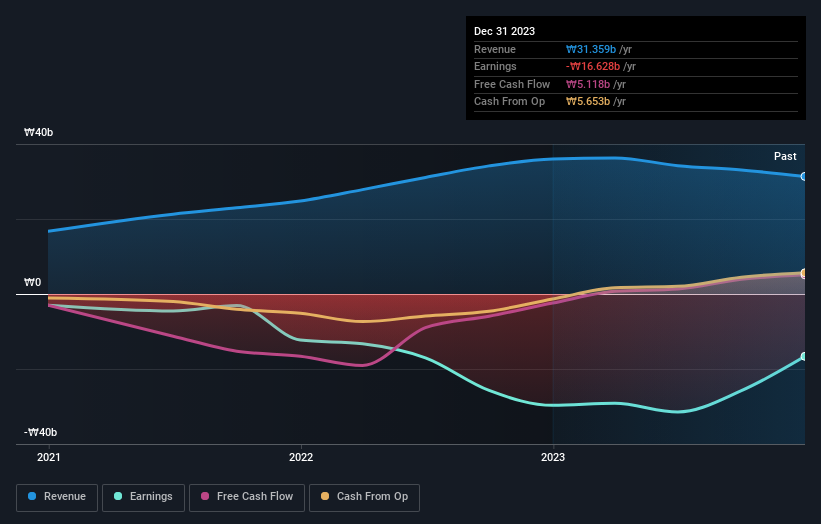Click the ₩5.653b cash from op value

(x=588, y=102)
